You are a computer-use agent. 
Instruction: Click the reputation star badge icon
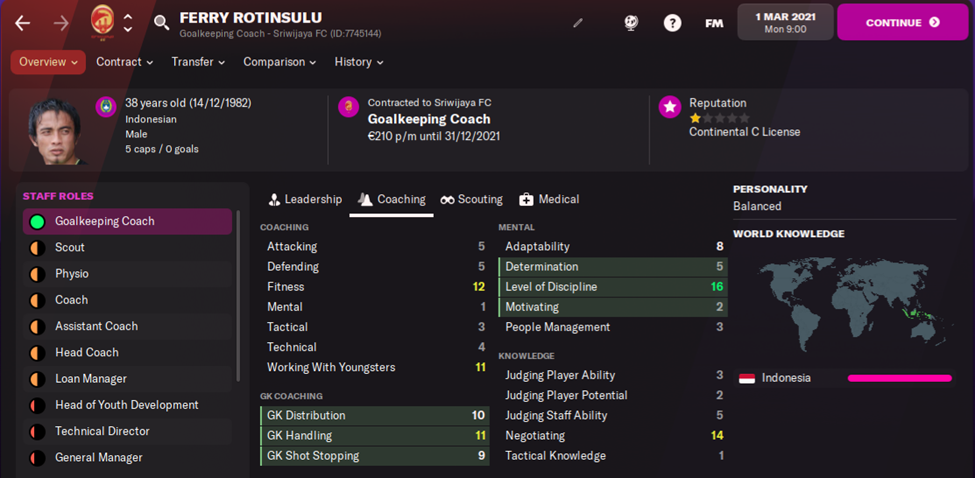tap(670, 108)
